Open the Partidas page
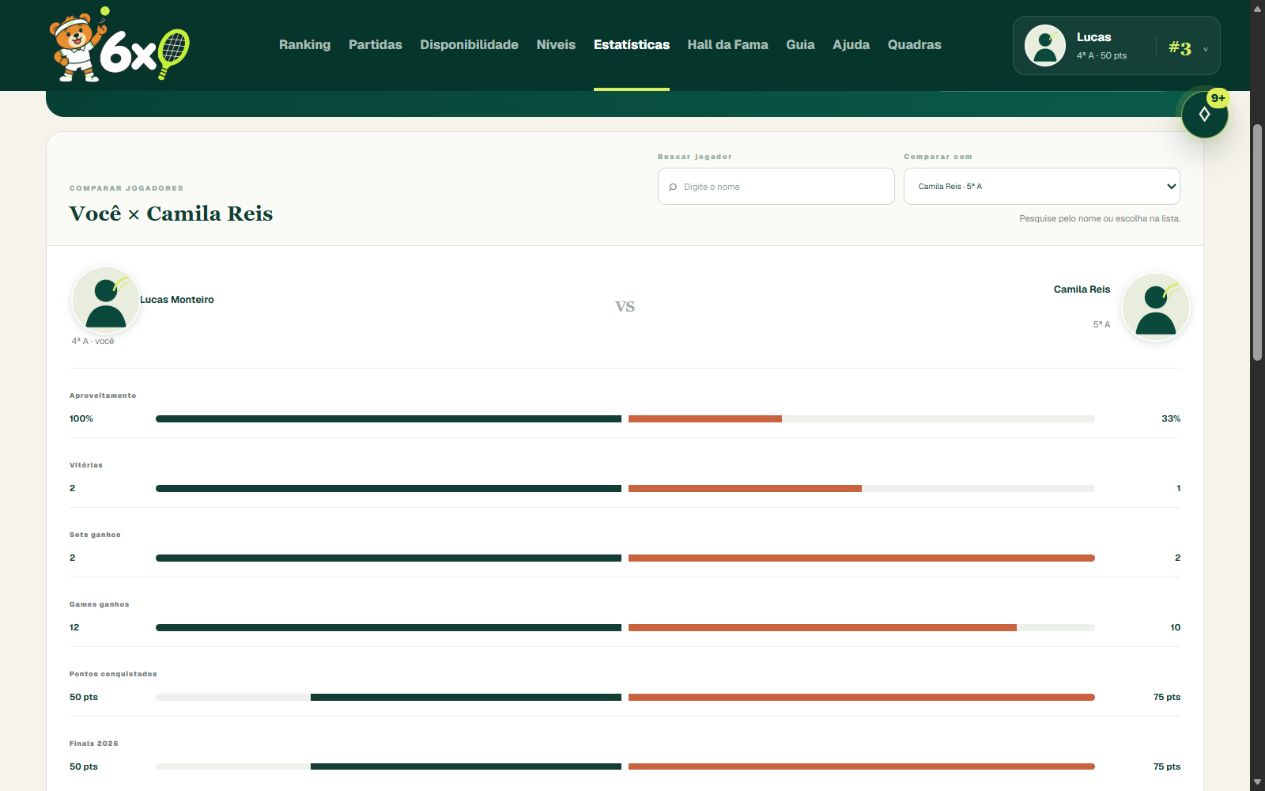1265x791 pixels. [x=375, y=45]
